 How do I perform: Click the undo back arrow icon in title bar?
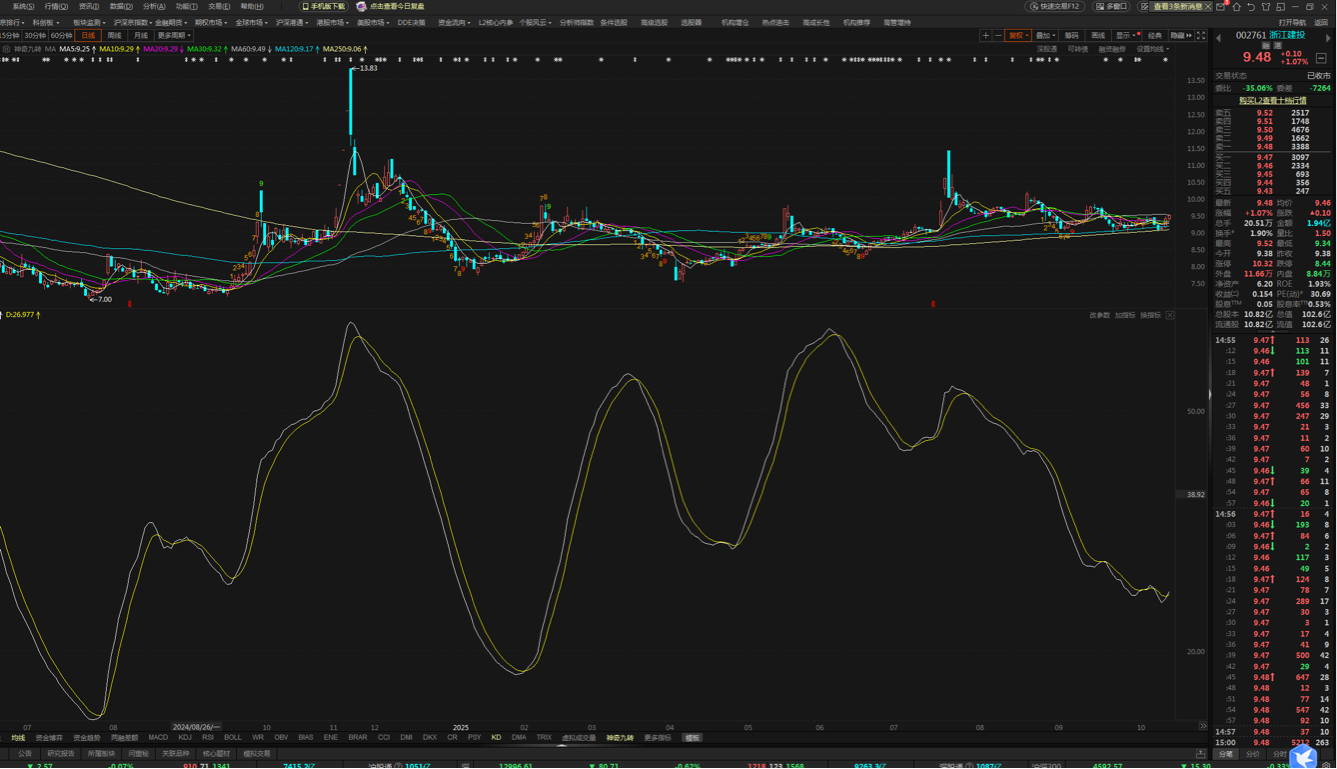coord(1251,6)
